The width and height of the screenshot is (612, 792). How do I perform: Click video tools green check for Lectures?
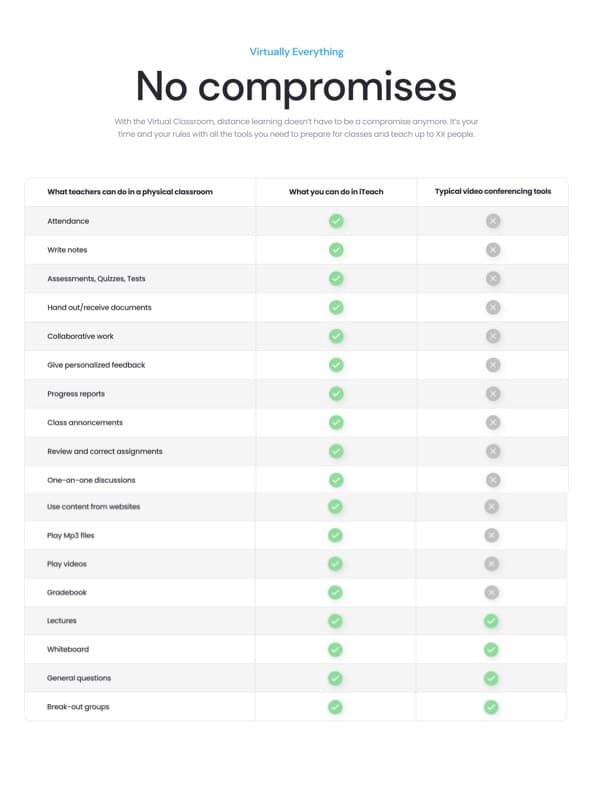click(x=491, y=621)
